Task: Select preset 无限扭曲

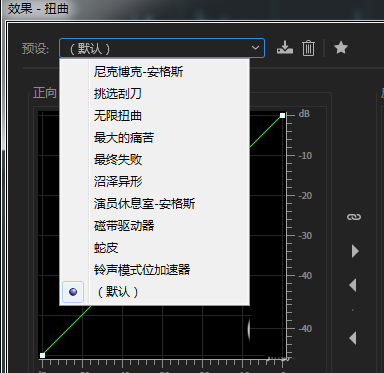Action: point(154,115)
